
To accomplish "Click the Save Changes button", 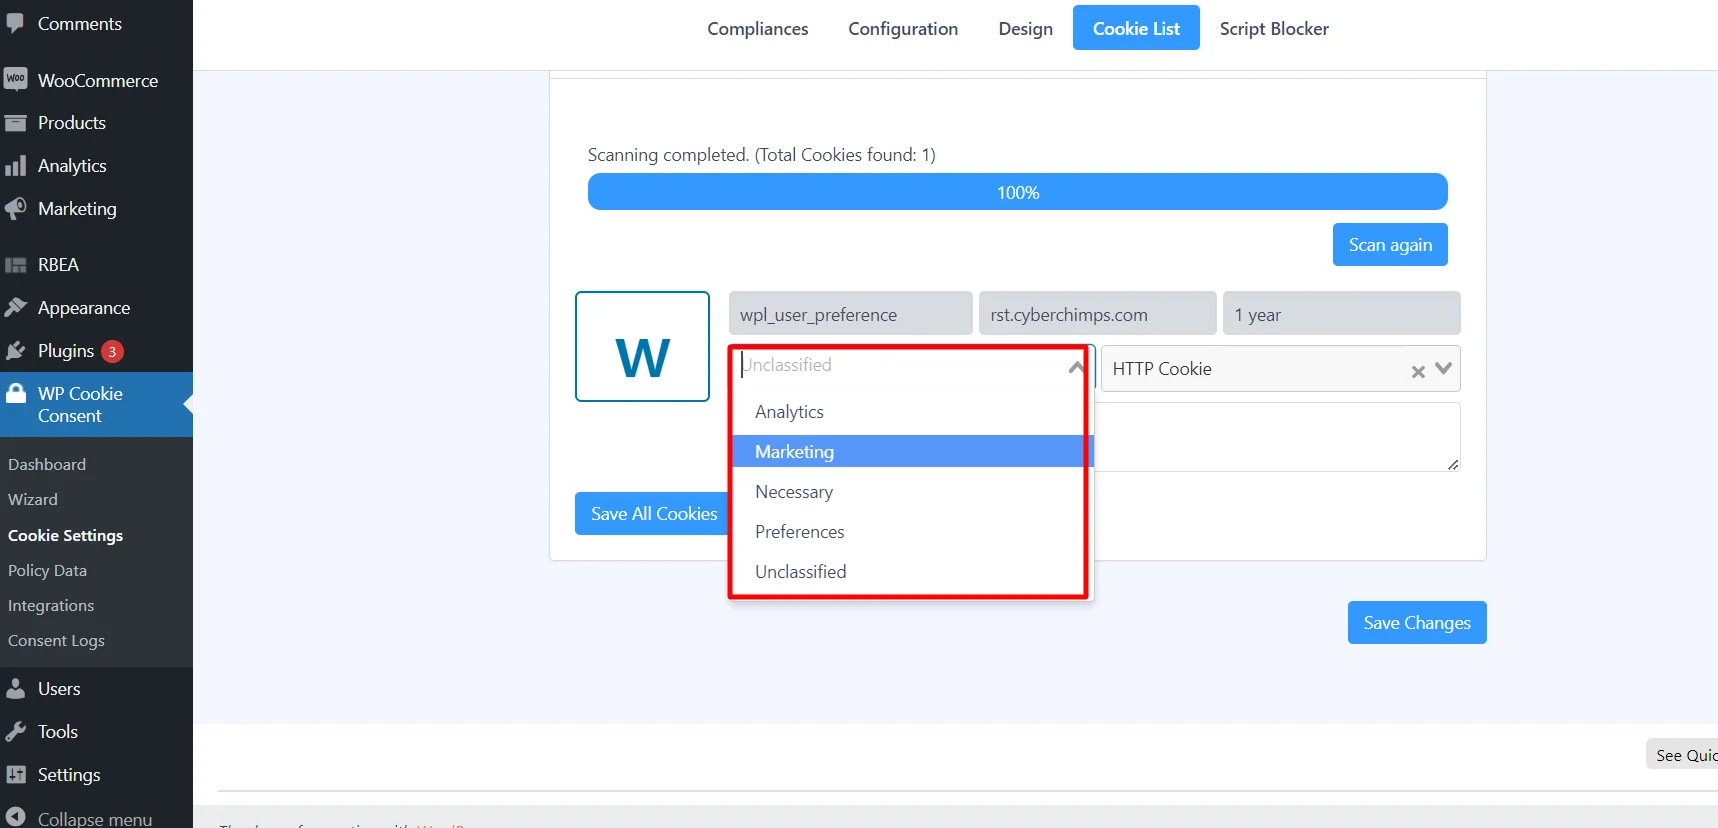I will [1416, 623].
